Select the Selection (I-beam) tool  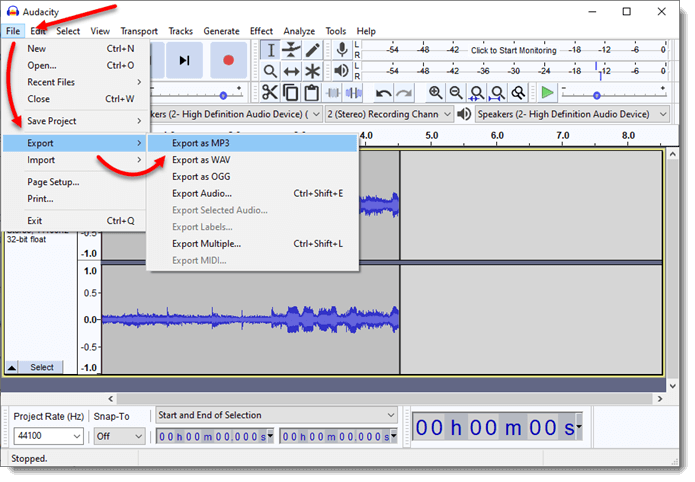click(270, 50)
